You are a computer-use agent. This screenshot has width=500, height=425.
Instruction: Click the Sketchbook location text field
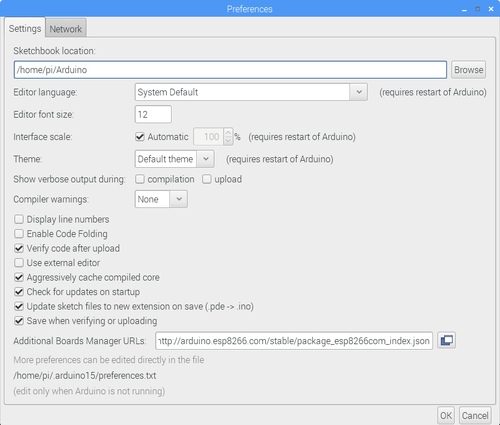[x=230, y=70]
